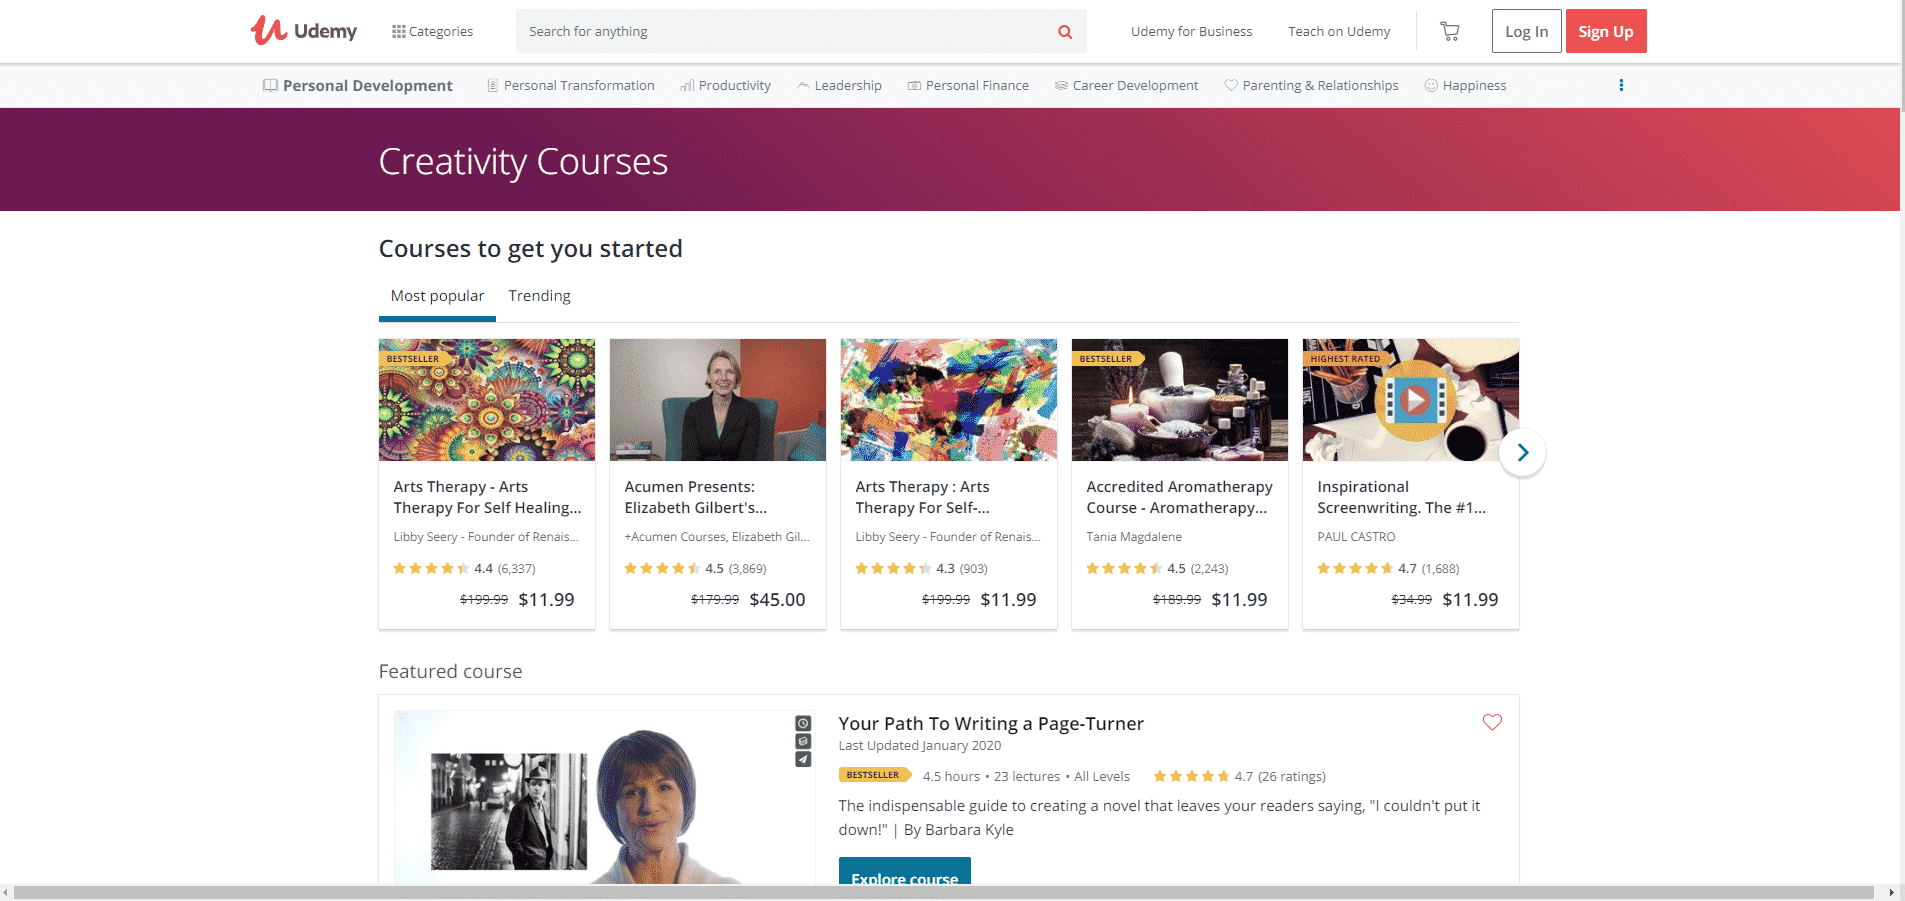1905x901 pixels.
Task: Click the scrollbar left arrow
Action: (6, 892)
